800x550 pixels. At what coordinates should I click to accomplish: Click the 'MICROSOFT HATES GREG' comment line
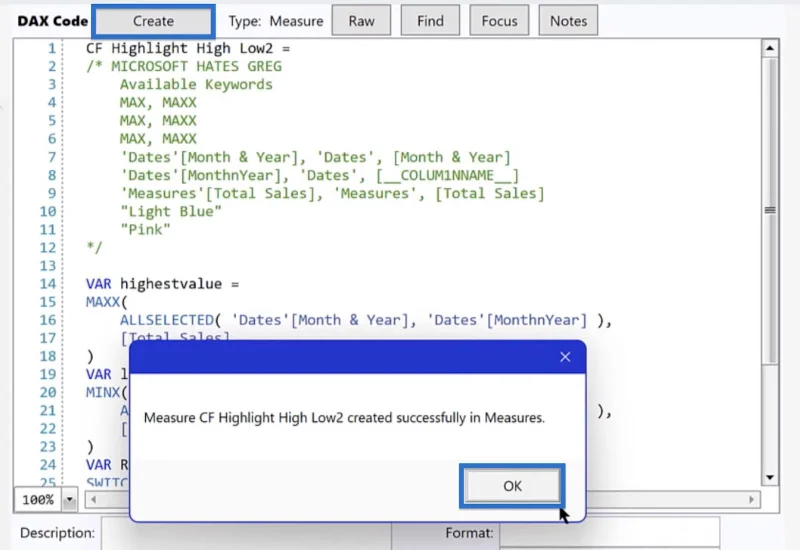click(184, 66)
